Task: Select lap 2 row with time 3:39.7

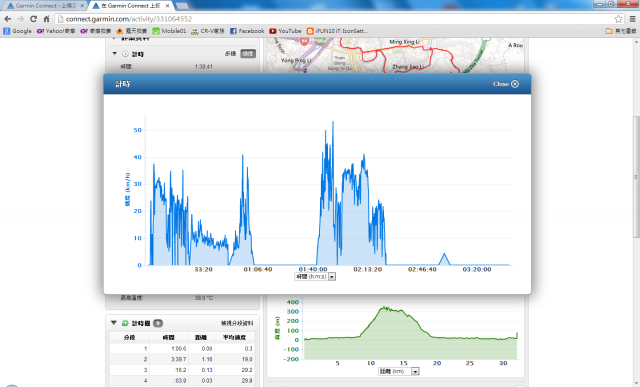Action: [182, 359]
